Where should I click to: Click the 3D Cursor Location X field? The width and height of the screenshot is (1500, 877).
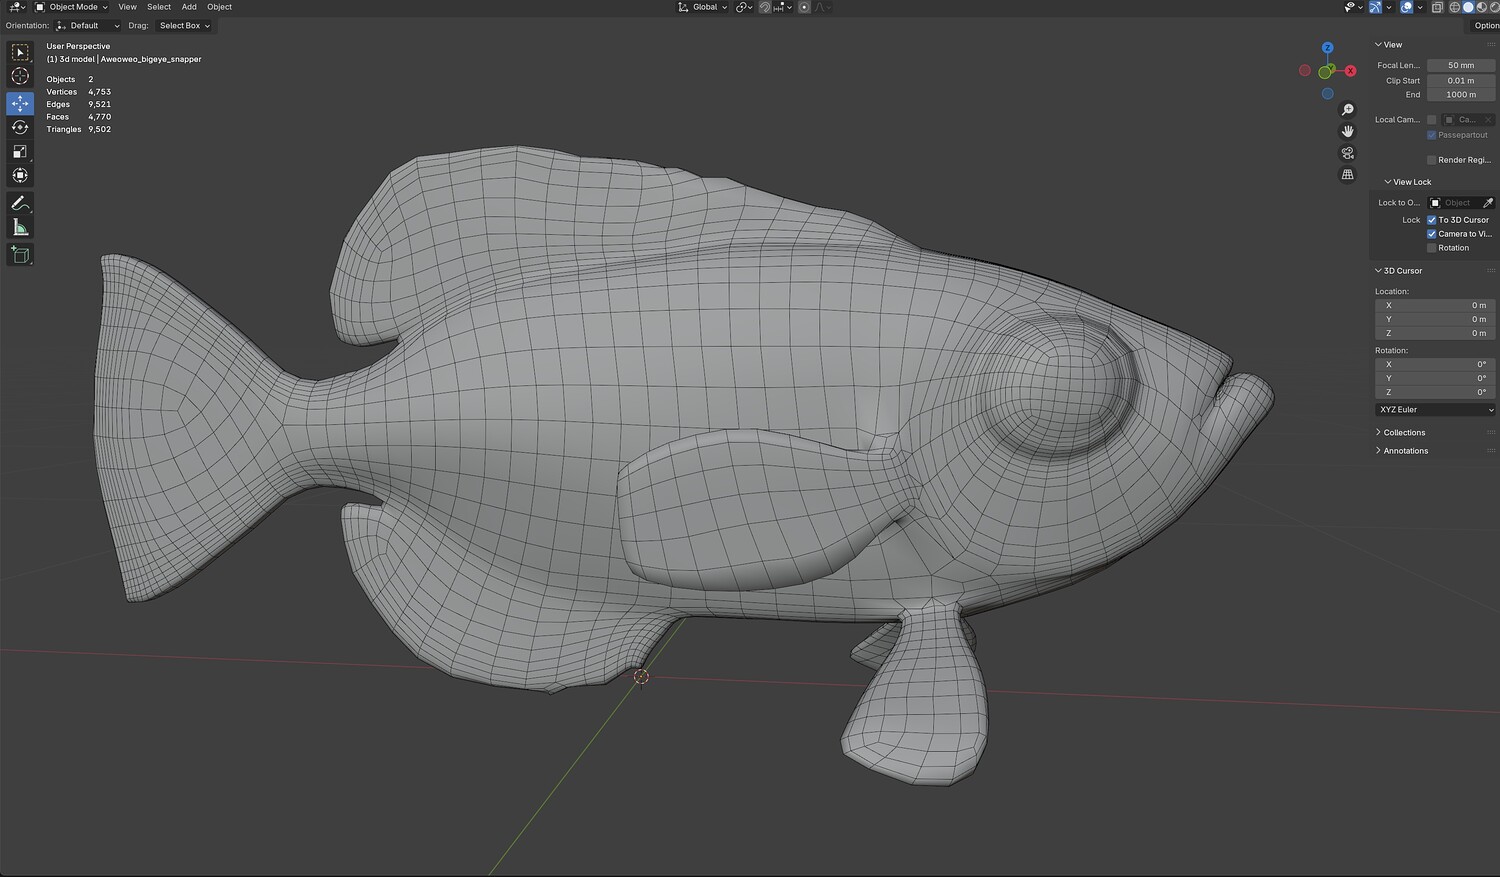(1435, 306)
